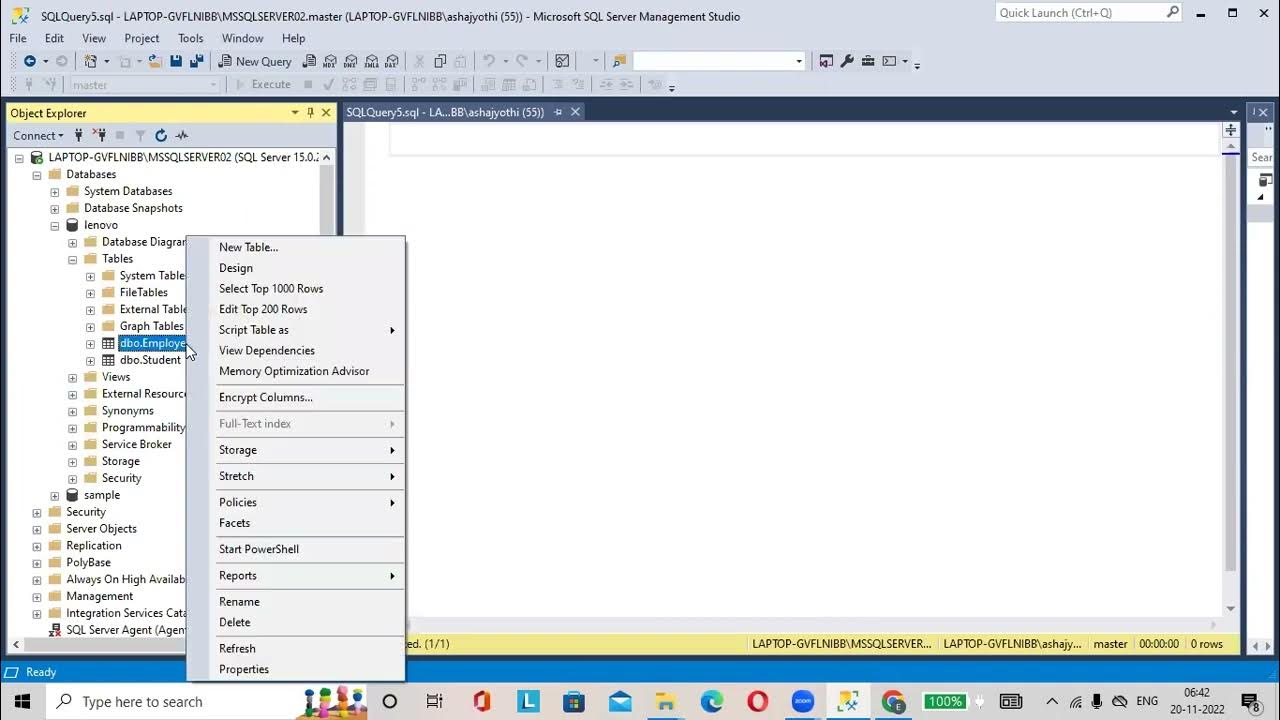The image size is (1280, 720).
Task: Open the Storage submenu in context menu
Action: (295, 450)
